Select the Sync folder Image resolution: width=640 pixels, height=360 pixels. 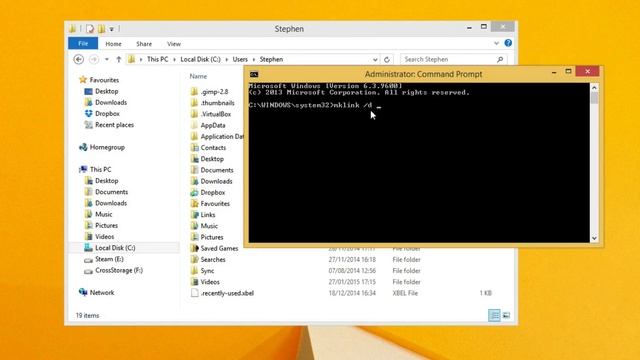[x=207, y=271]
